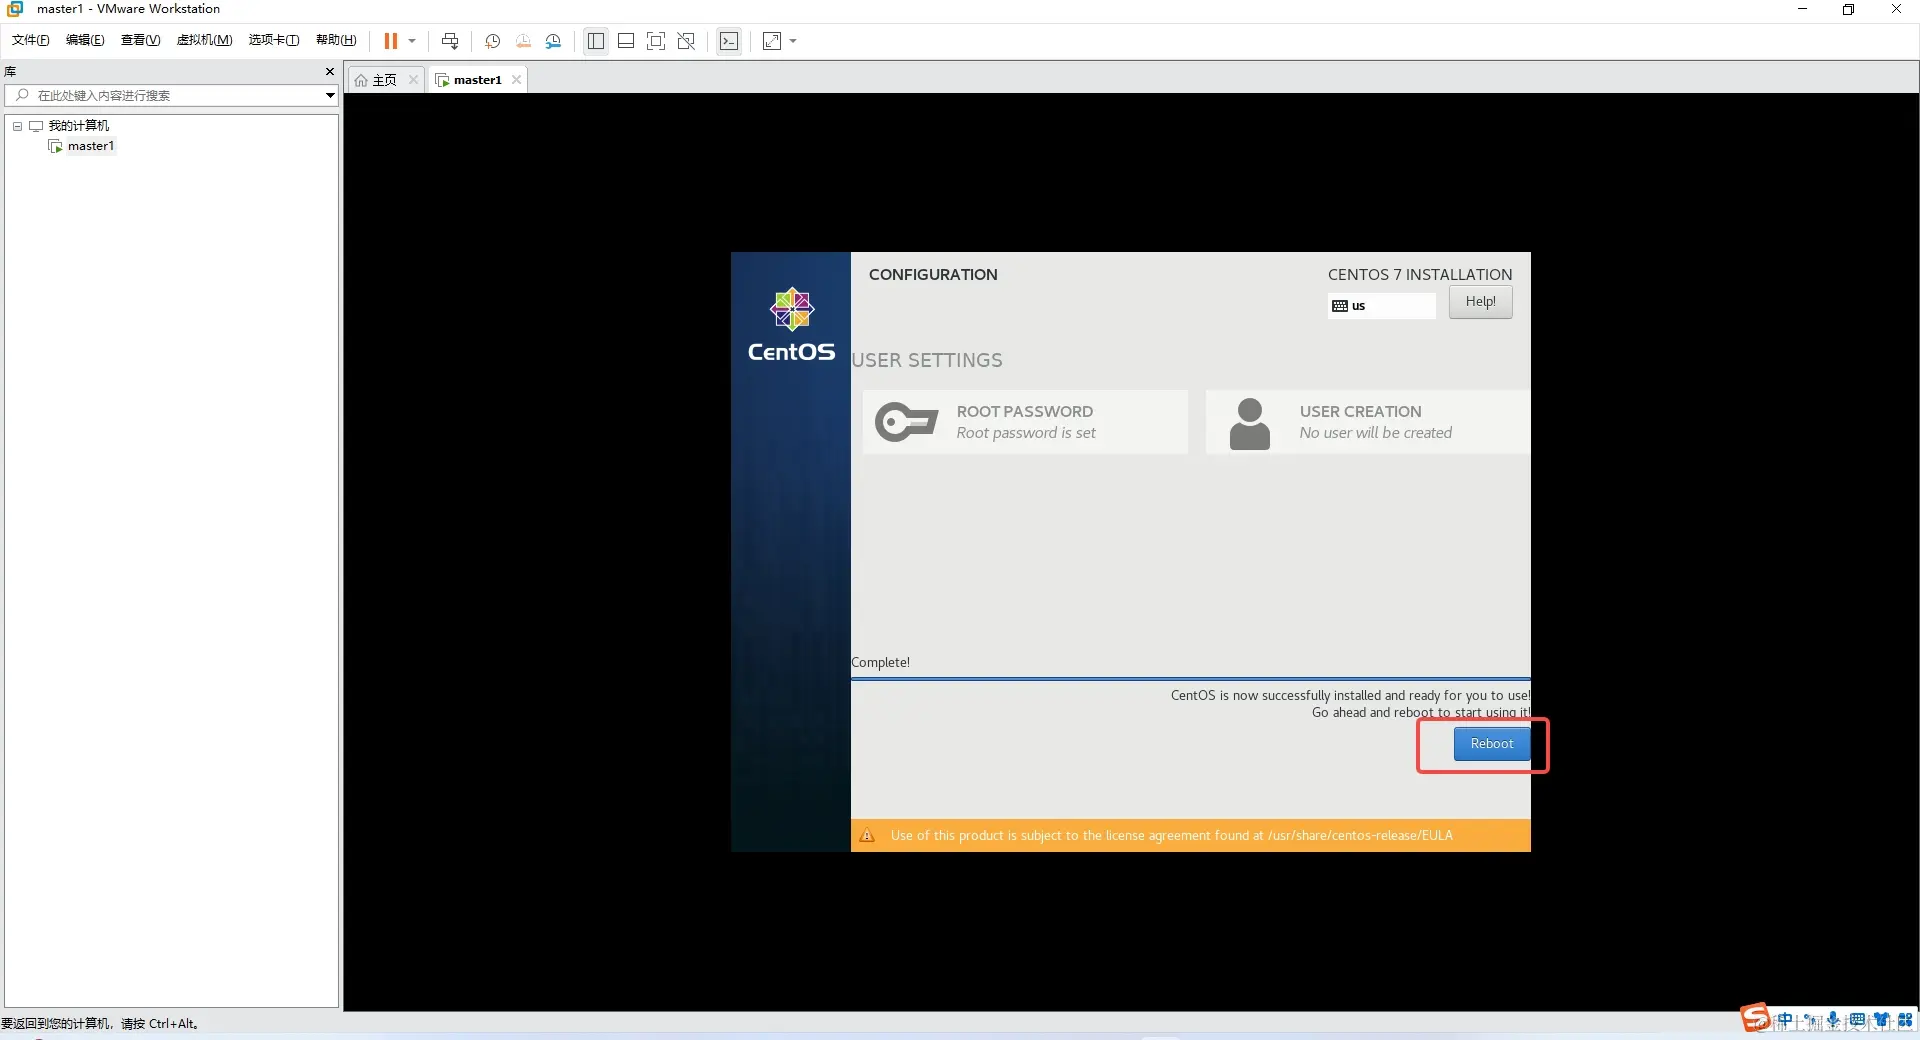The width and height of the screenshot is (1920, 1040).
Task: Click the CentOS logo
Action: (x=791, y=325)
